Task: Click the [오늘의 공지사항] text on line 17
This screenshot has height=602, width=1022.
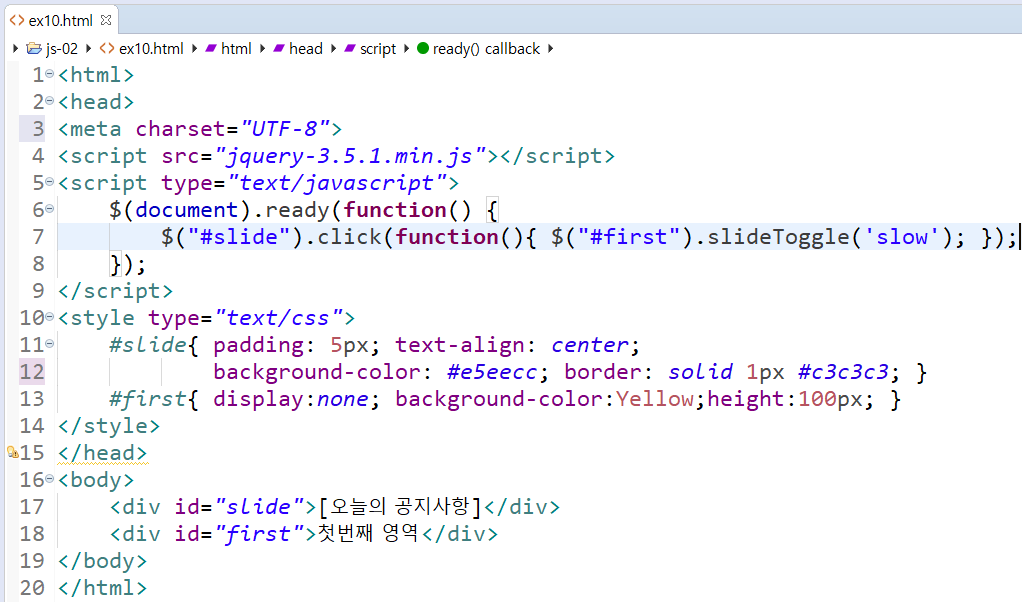Action: tap(400, 506)
